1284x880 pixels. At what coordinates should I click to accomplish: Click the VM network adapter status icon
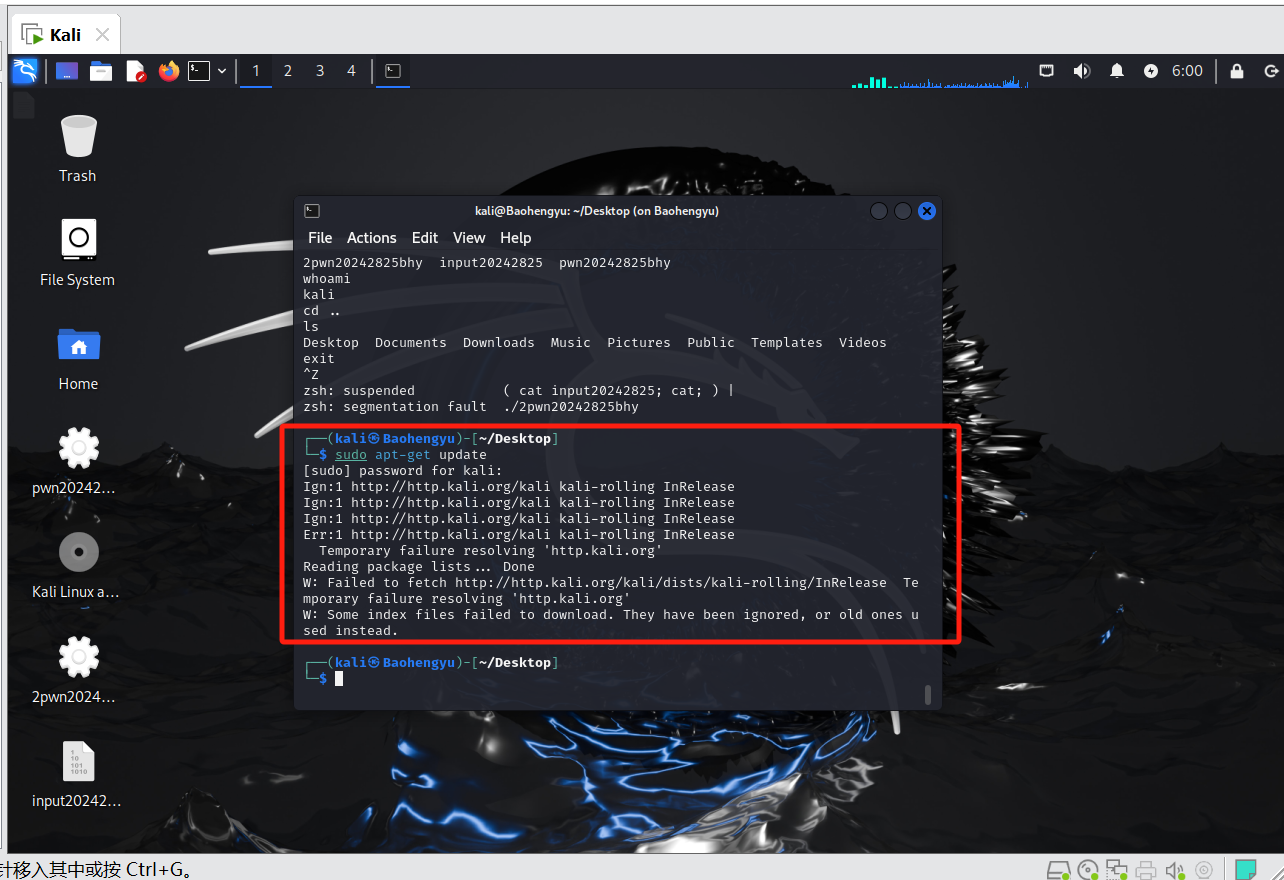1117,870
